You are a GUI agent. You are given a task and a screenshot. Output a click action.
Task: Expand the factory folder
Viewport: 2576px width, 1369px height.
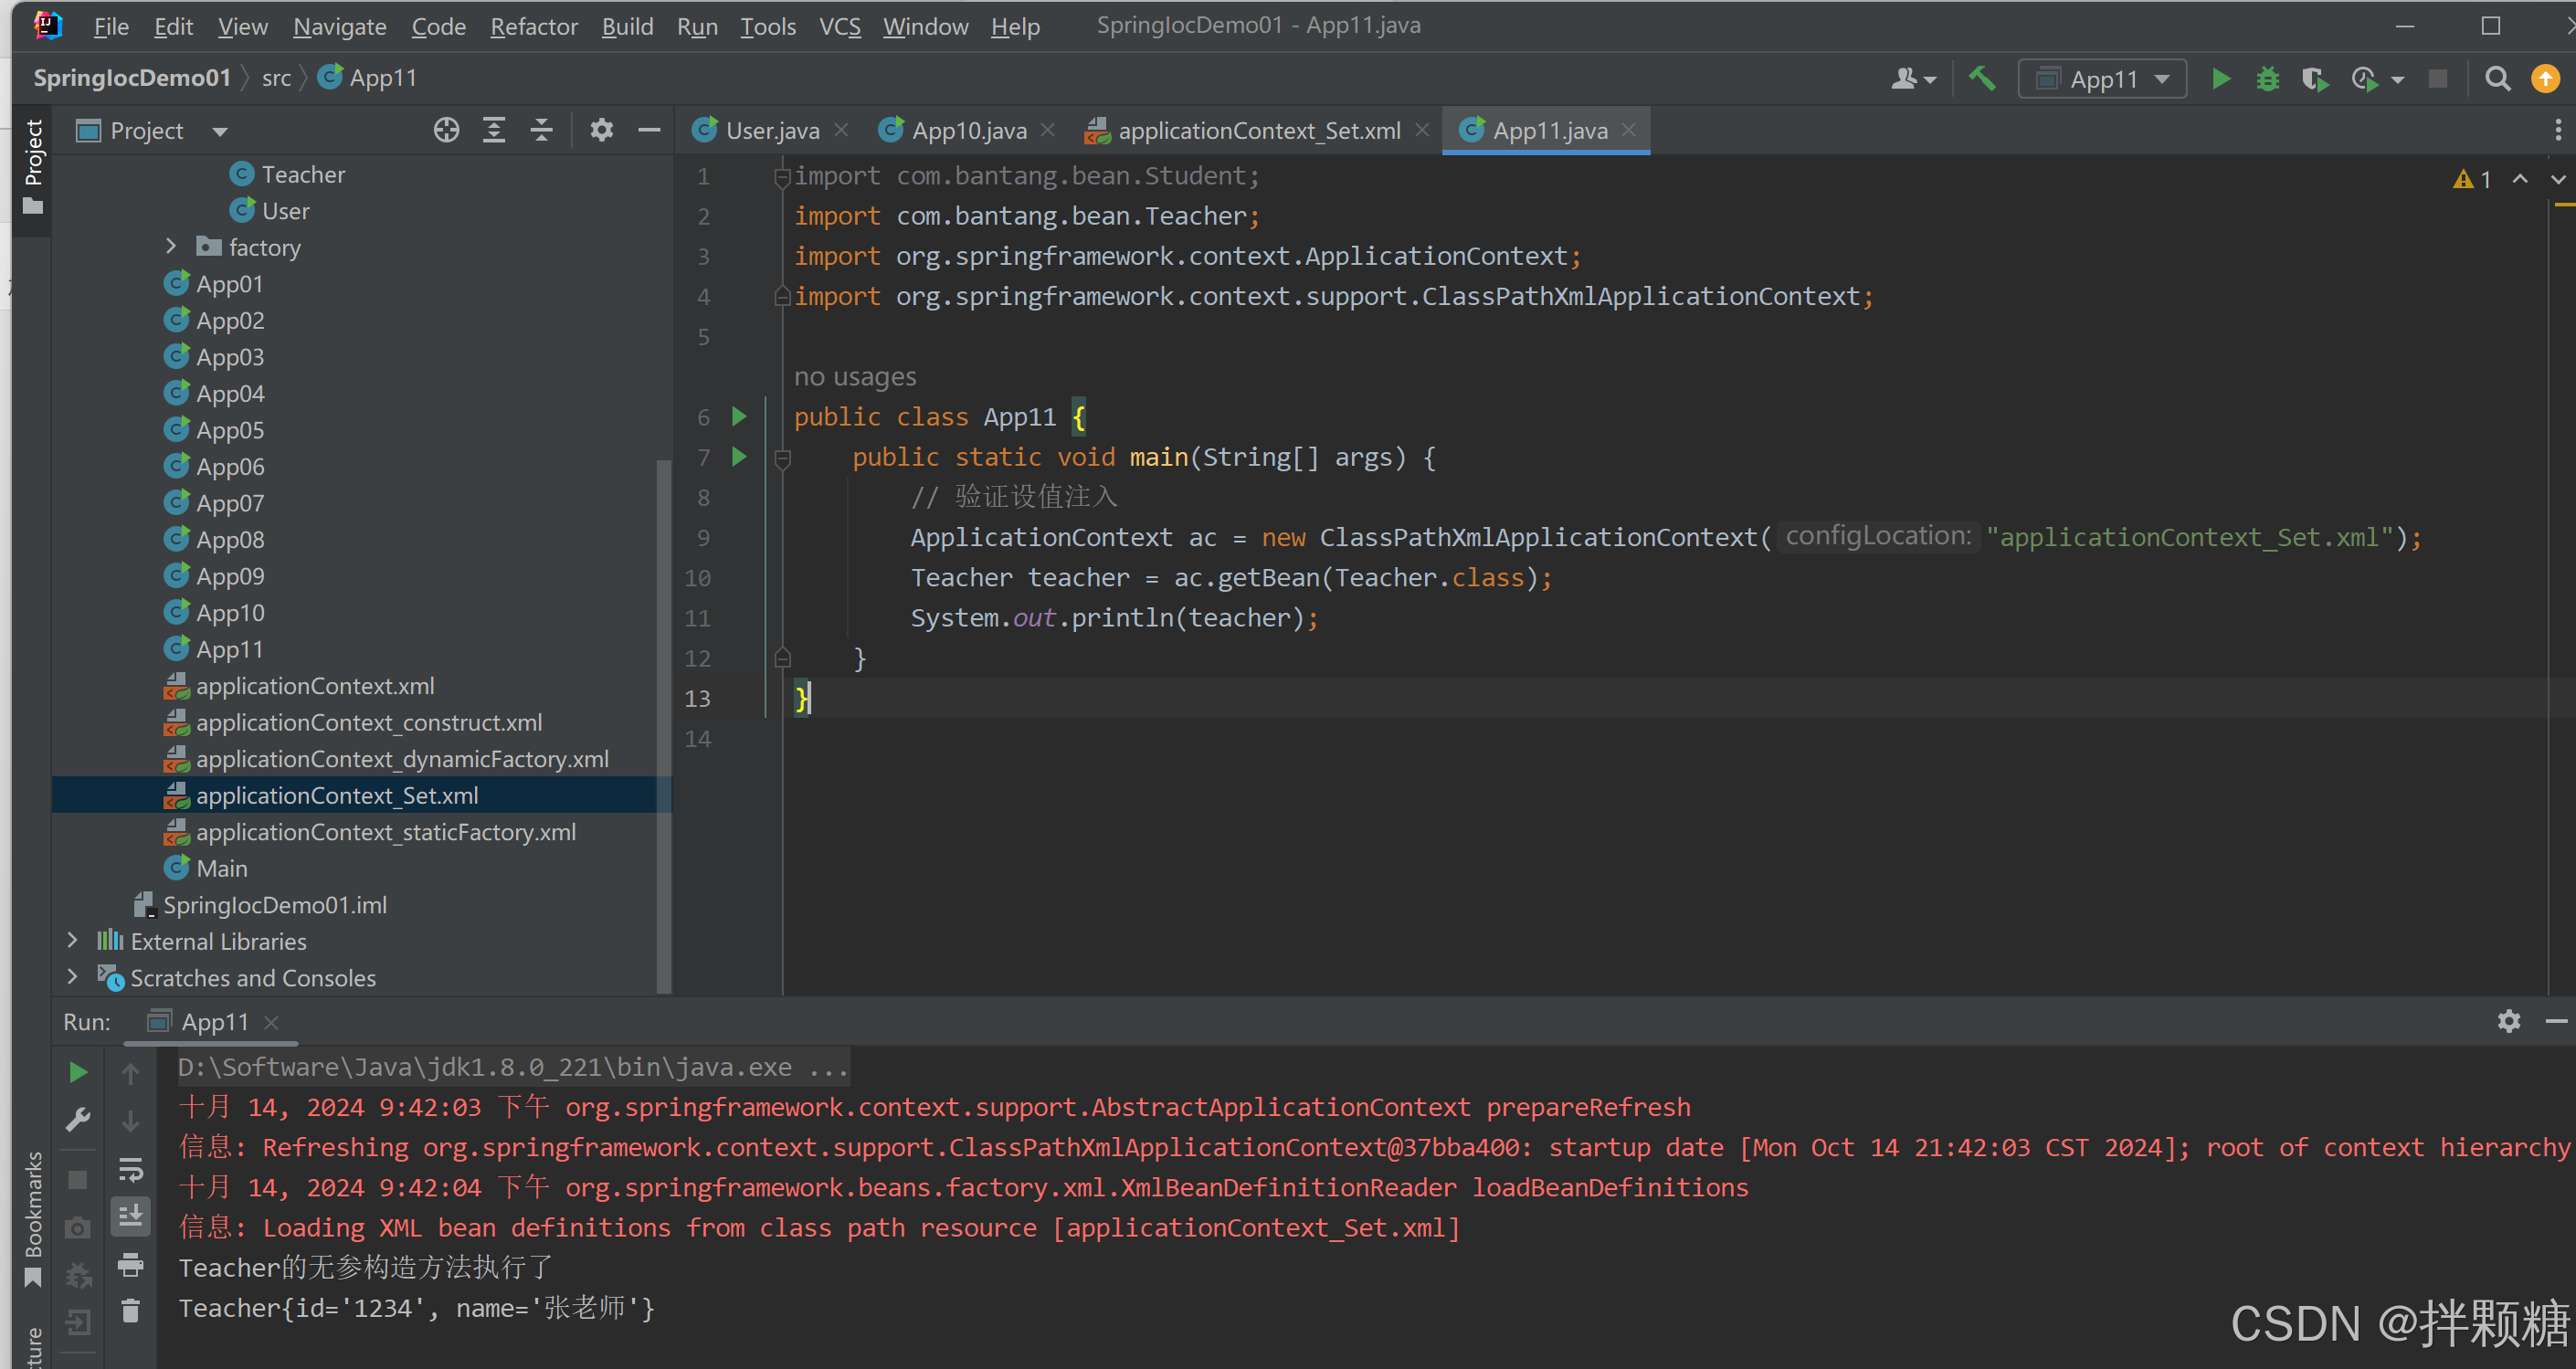click(171, 247)
